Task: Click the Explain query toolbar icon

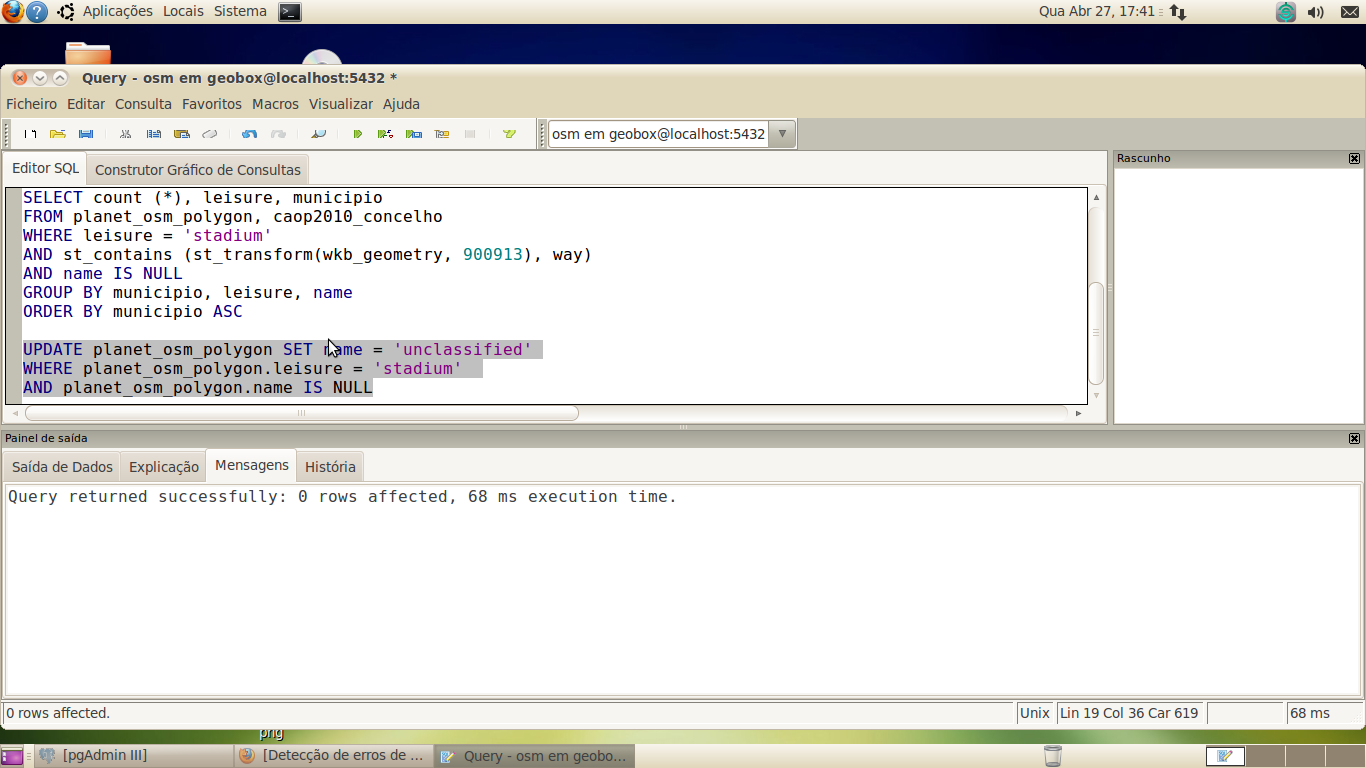Action: [x=442, y=134]
